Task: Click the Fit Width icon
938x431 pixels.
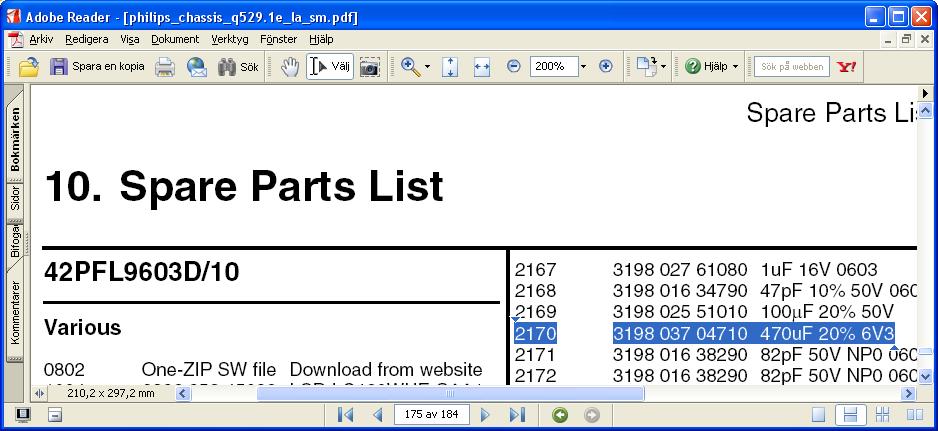Action: [x=482, y=67]
